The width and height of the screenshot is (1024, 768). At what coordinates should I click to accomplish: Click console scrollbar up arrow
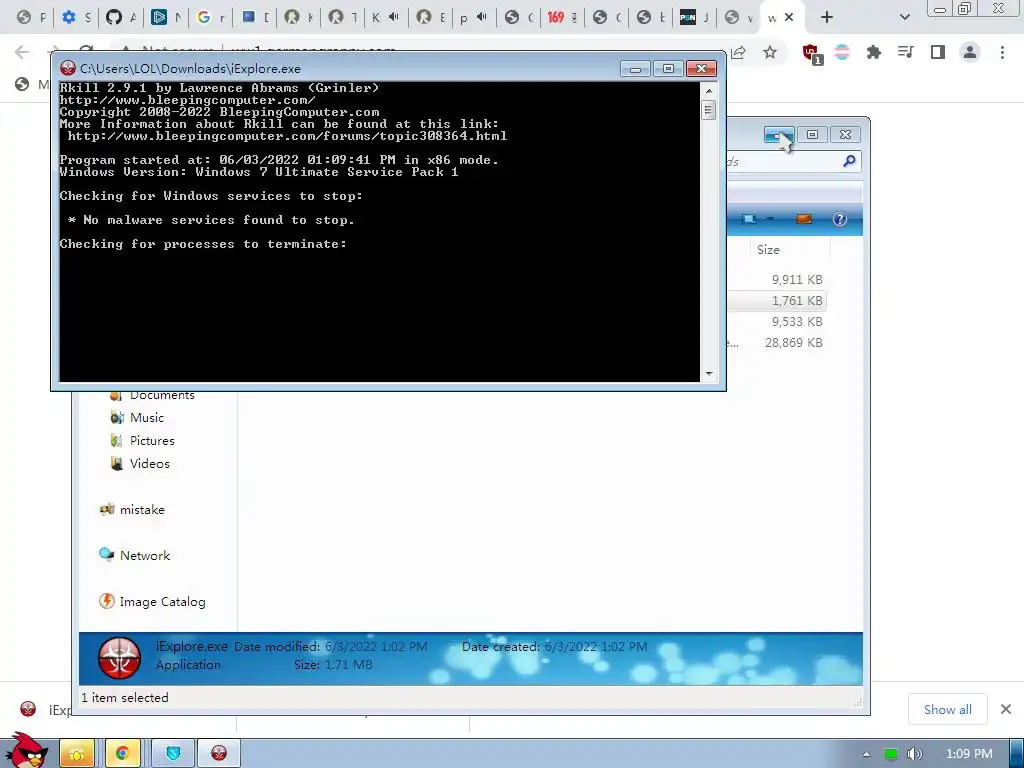coord(709,91)
